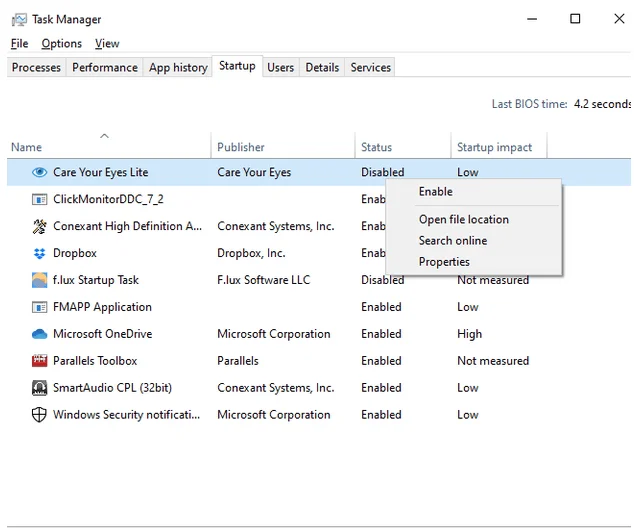Click the Conexant High Definition Audio icon
This screenshot has width=634, height=528.
39,226
